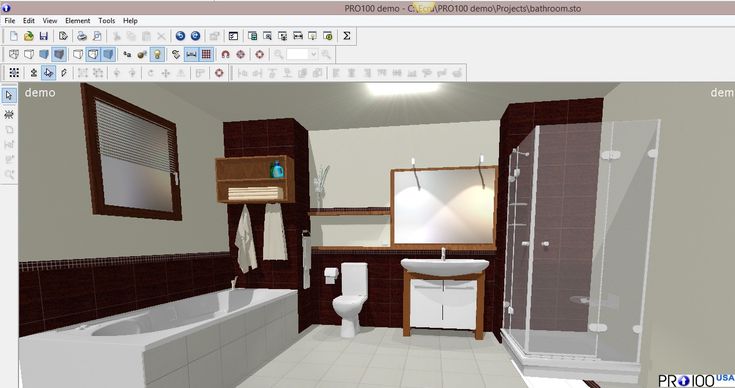The height and width of the screenshot is (388, 735).
Task: Open the Help menu
Action: click(x=130, y=21)
